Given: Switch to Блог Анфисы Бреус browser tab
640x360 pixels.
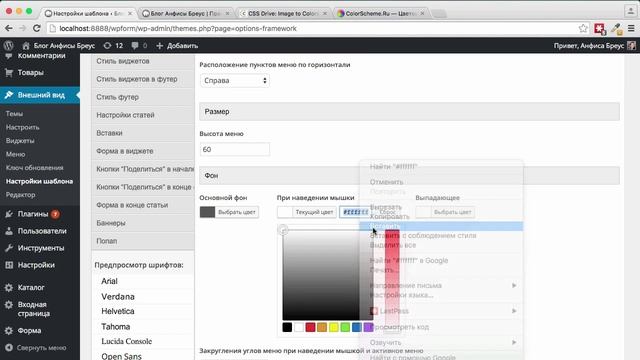Looking at the screenshot, I should pyautogui.click(x=186, y=13).
